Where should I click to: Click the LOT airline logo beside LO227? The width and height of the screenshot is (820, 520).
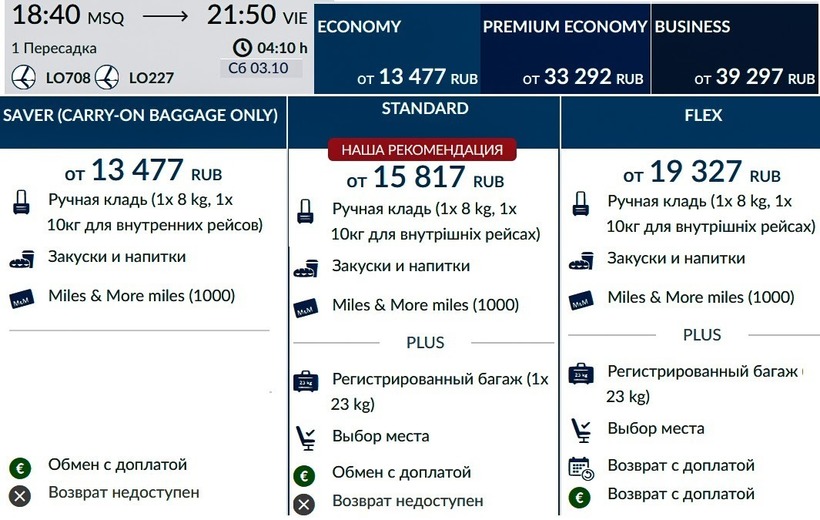pyautogui.click(x=106, y=76)
